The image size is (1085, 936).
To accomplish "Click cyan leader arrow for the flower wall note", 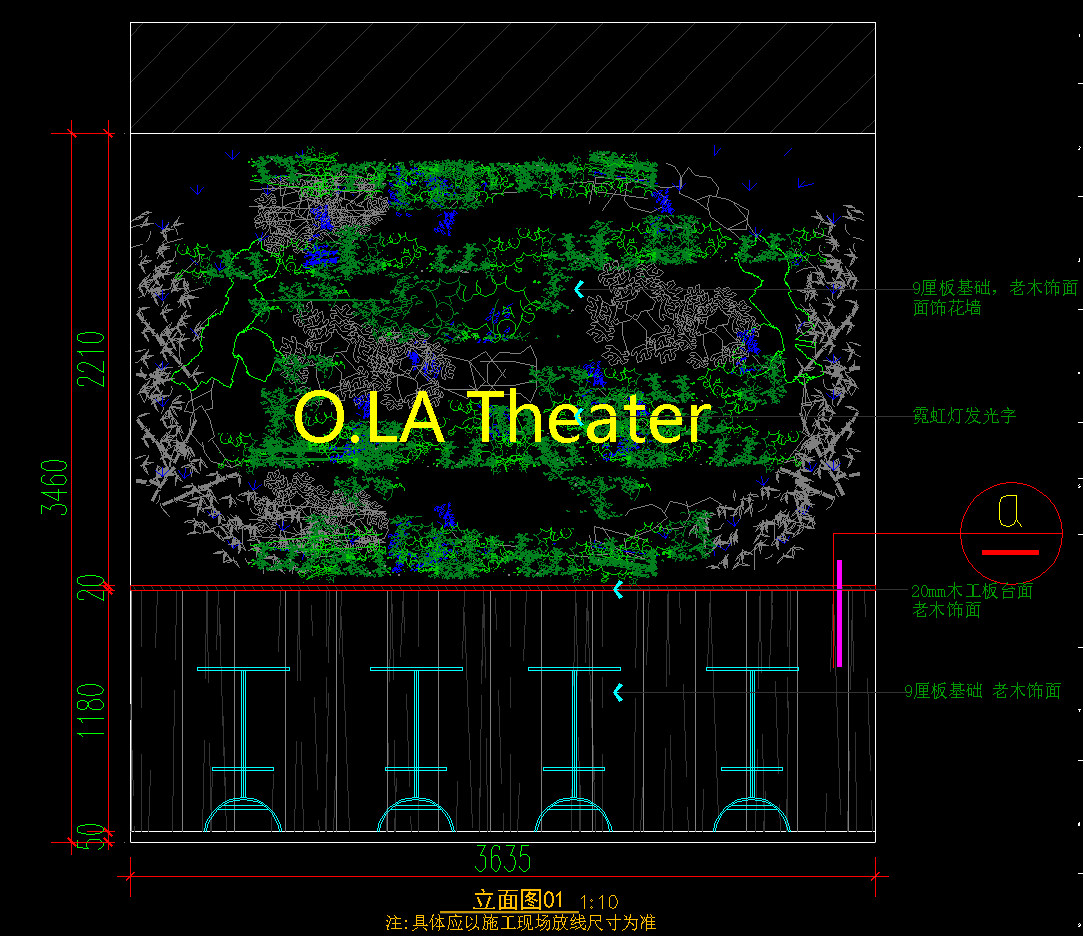I will 578,289.
